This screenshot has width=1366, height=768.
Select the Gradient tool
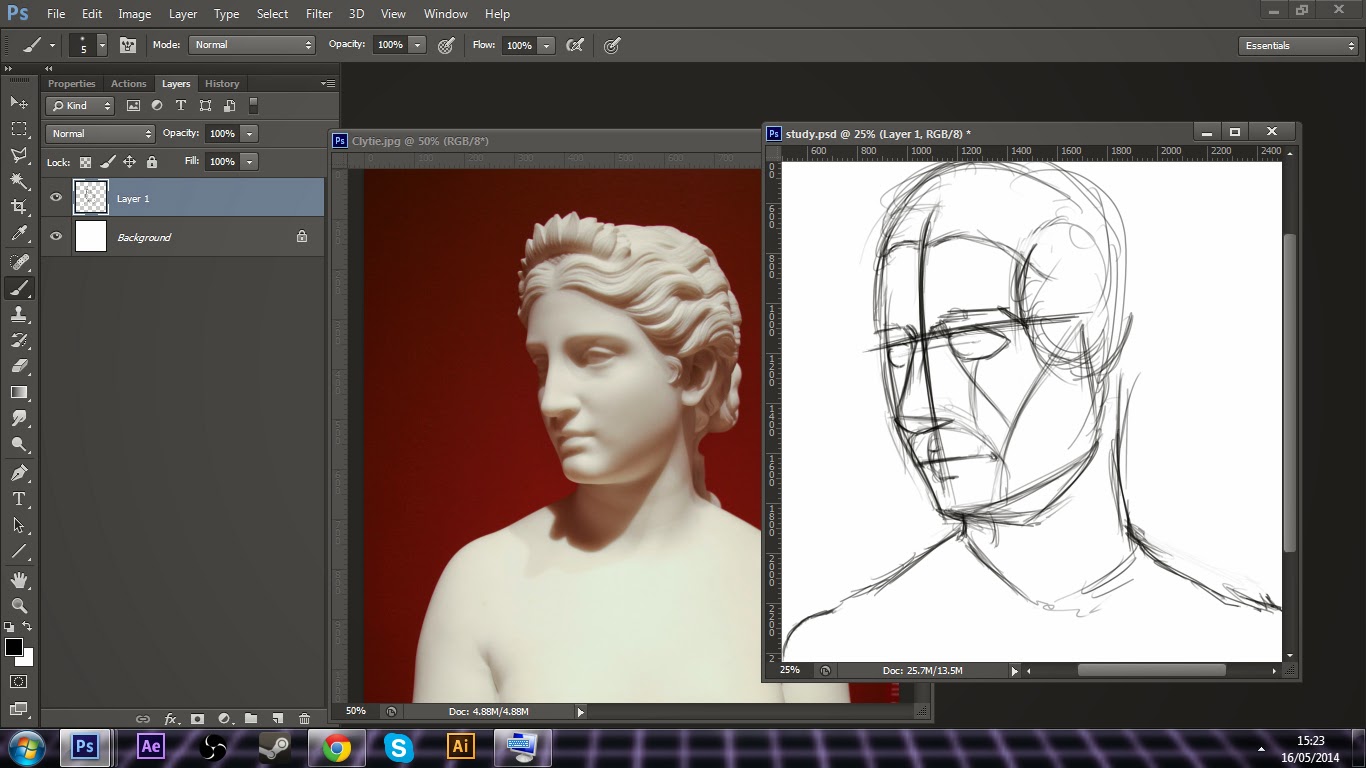(x=19, y=392)
